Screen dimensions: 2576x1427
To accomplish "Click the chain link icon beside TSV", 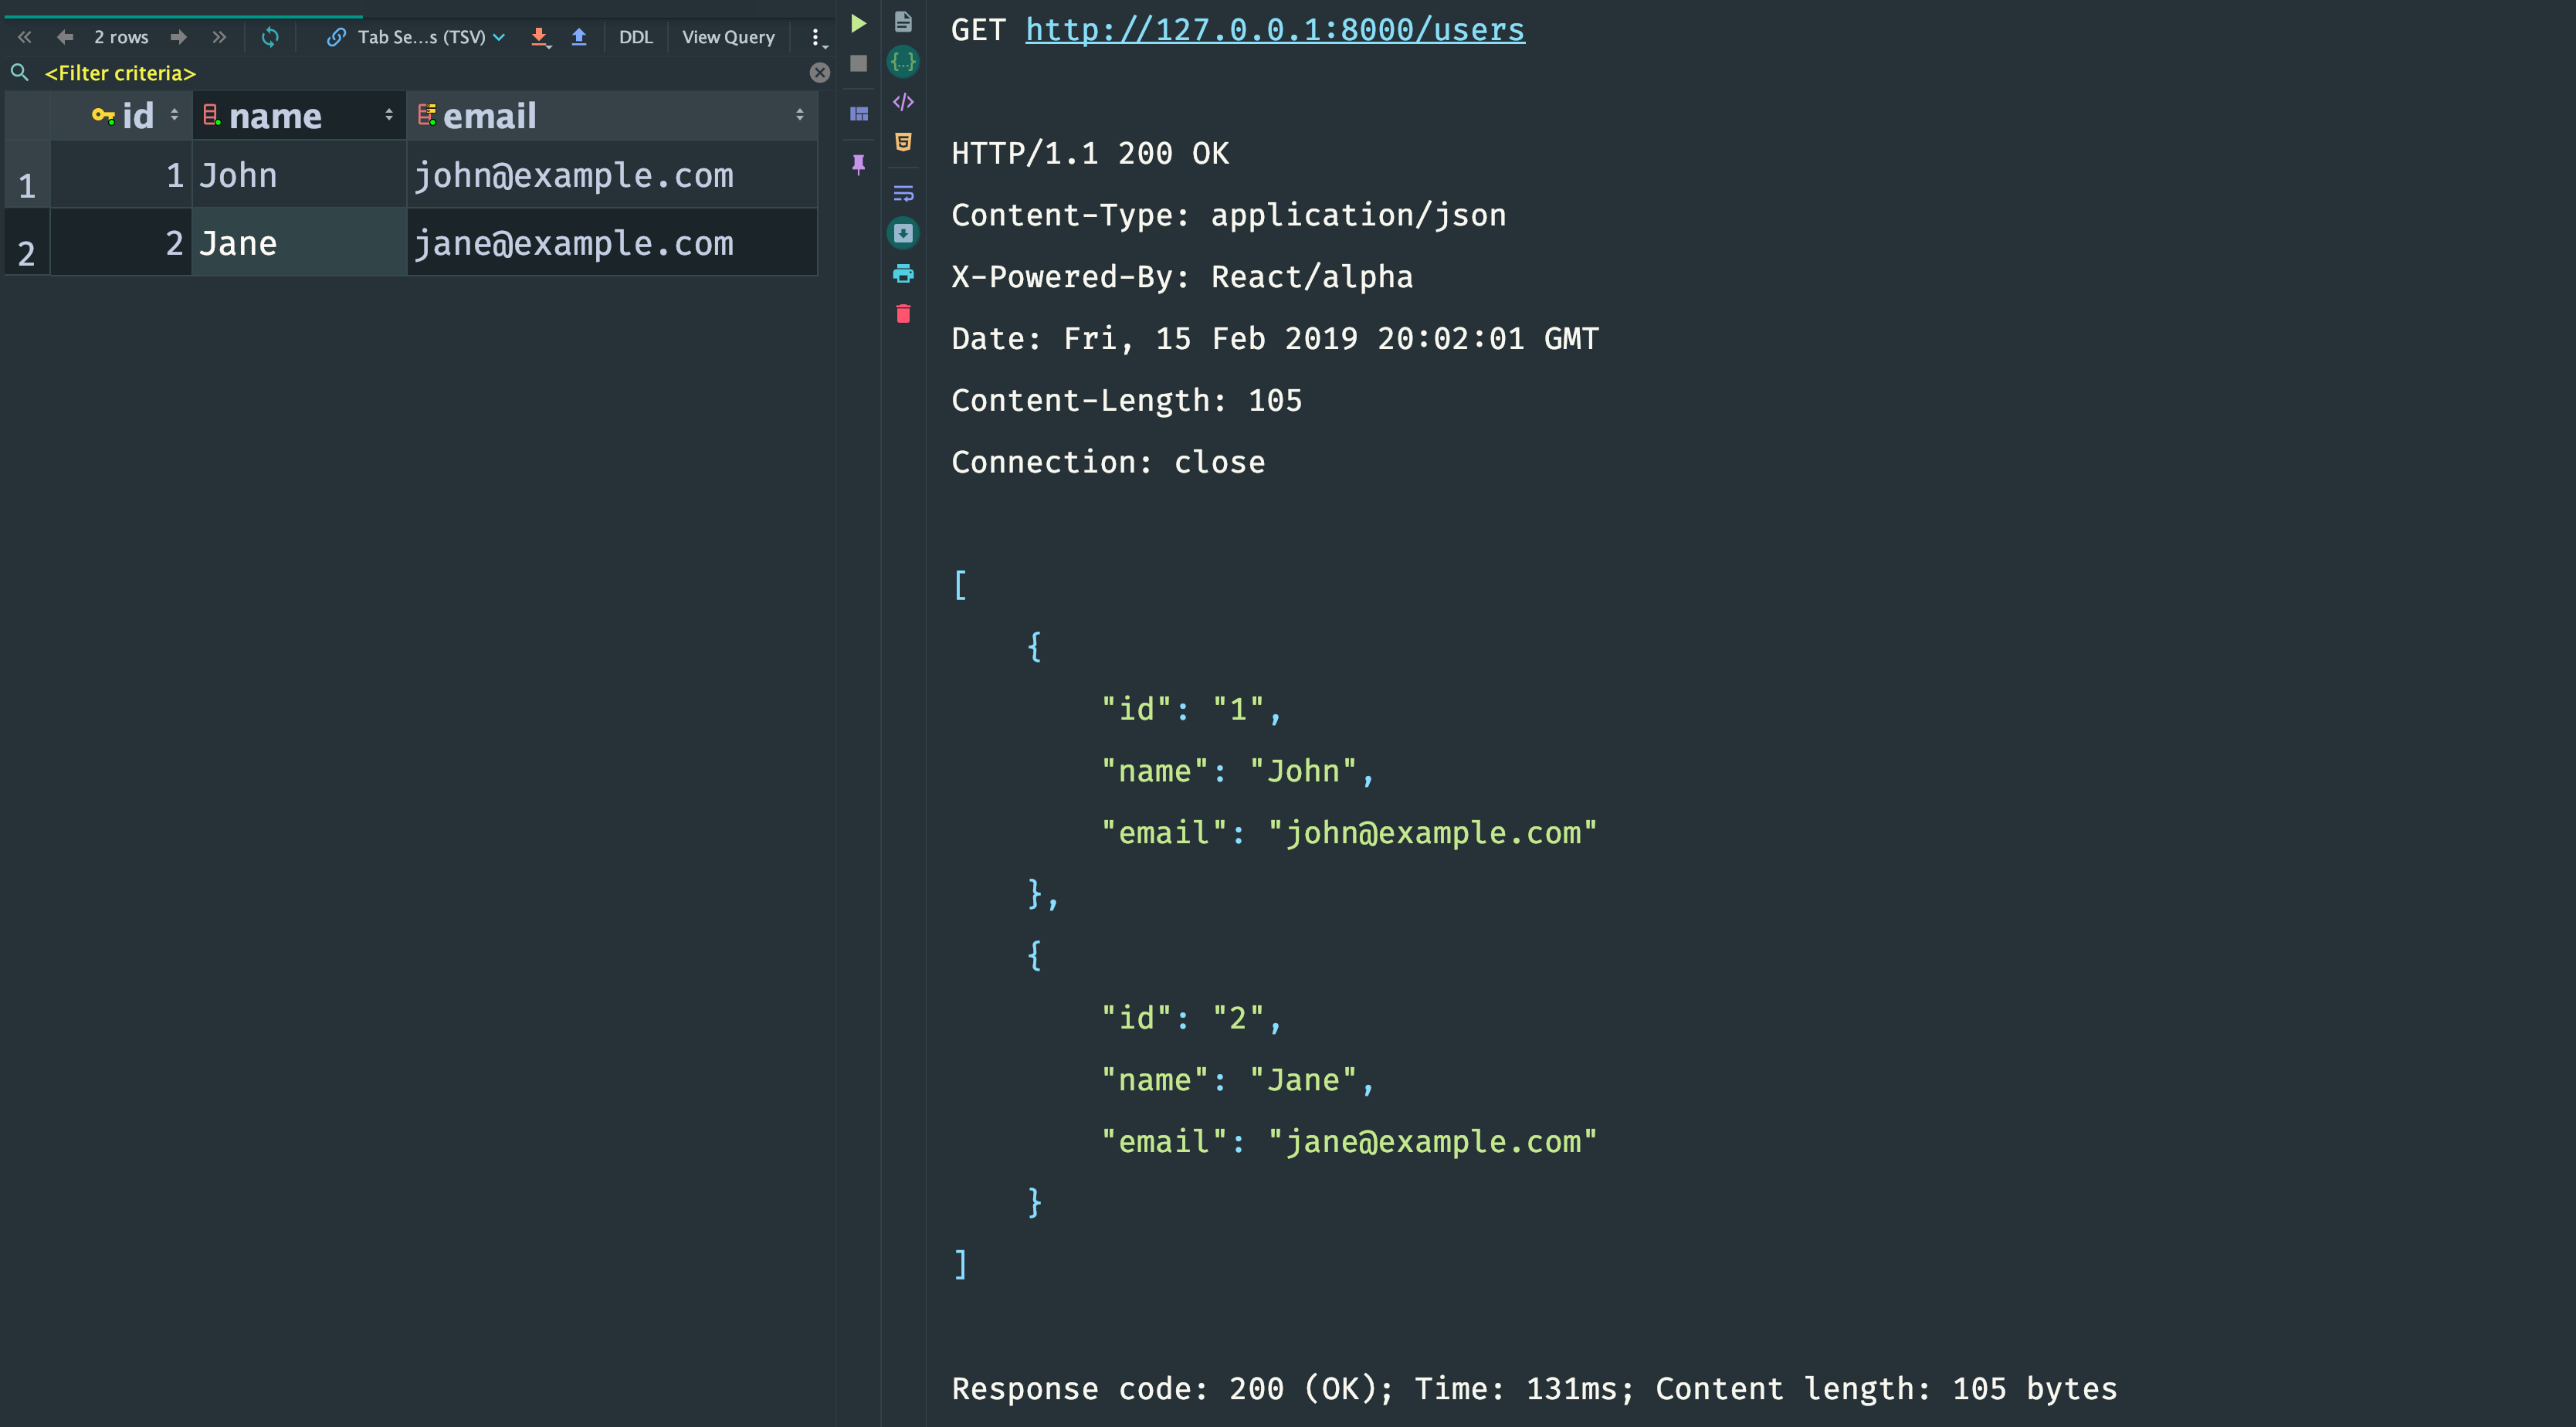I will (x=336, y=37).
